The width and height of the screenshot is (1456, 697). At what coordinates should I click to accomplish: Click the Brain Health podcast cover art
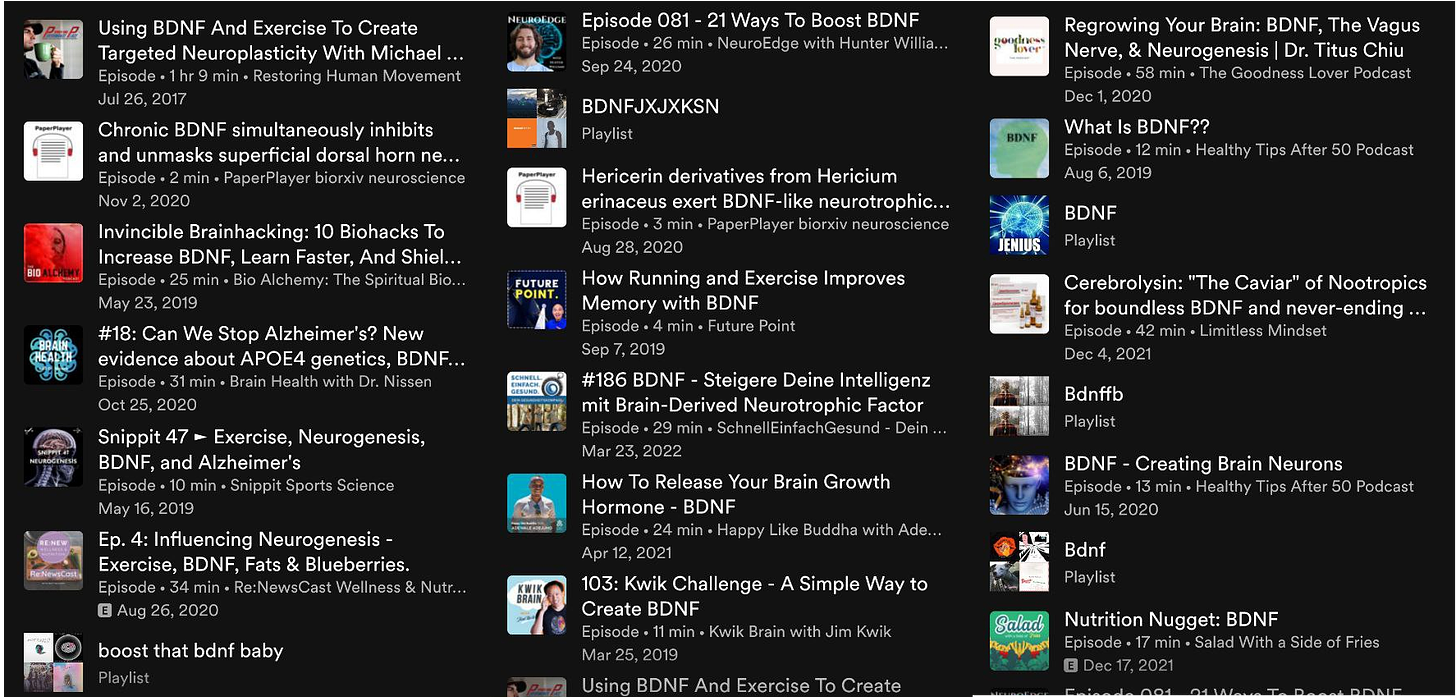point(53,355)
